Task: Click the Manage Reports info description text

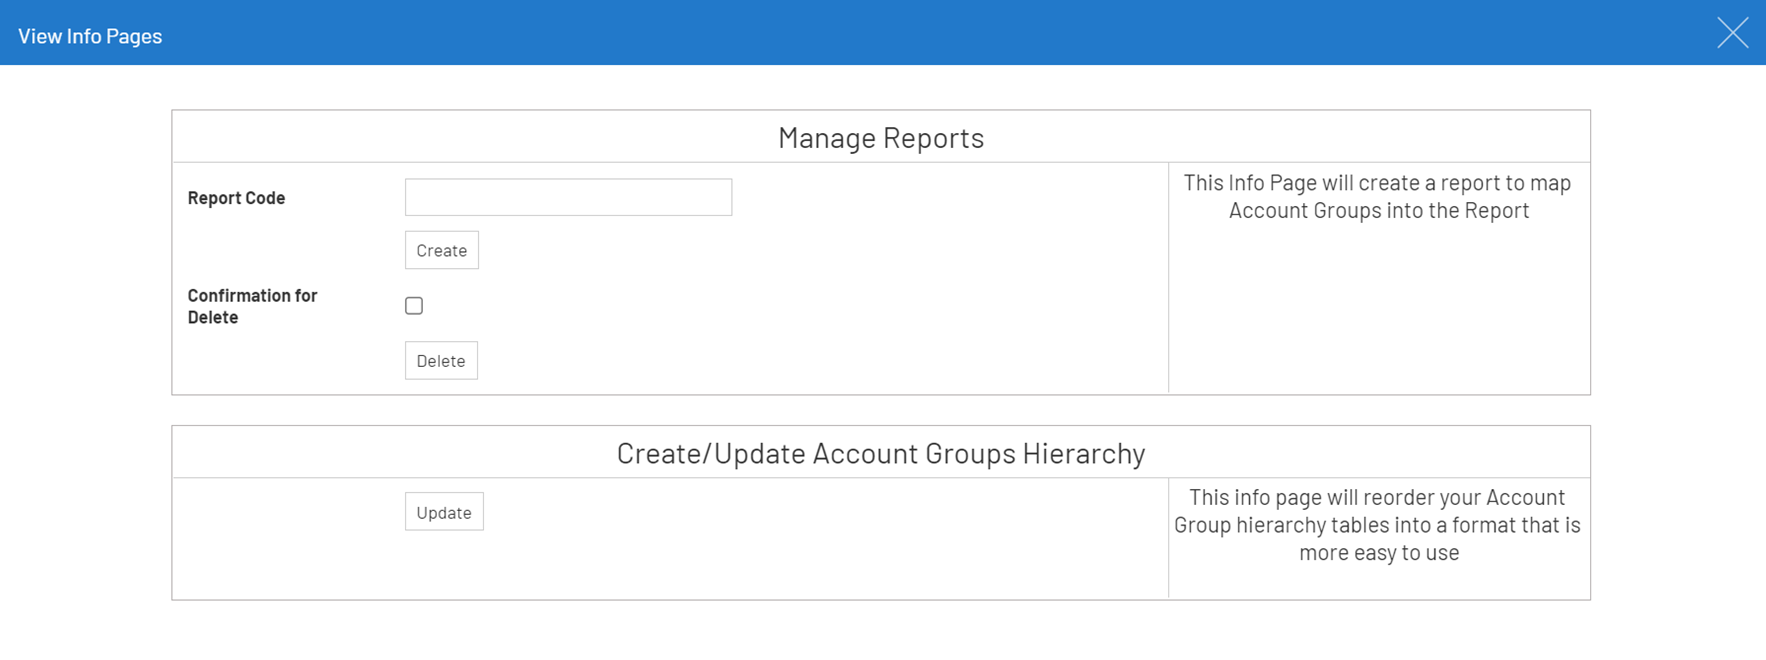Action: pyautogui.click(x=1378, y=196)
